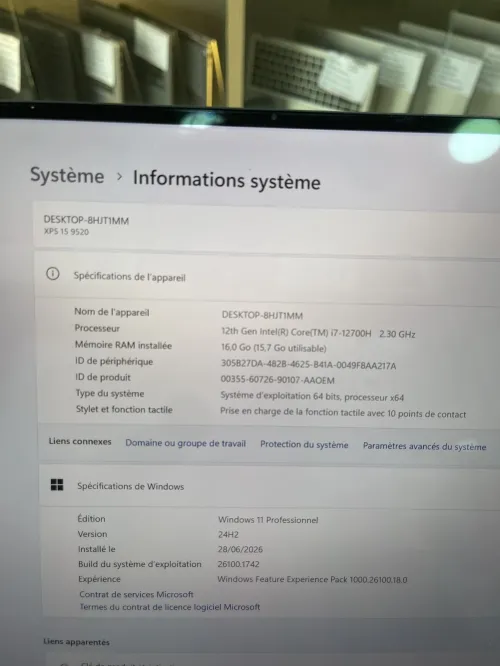Open Protection du système link
The width and height of the screenshot is (500, 666).
click(x=304, y=444)
